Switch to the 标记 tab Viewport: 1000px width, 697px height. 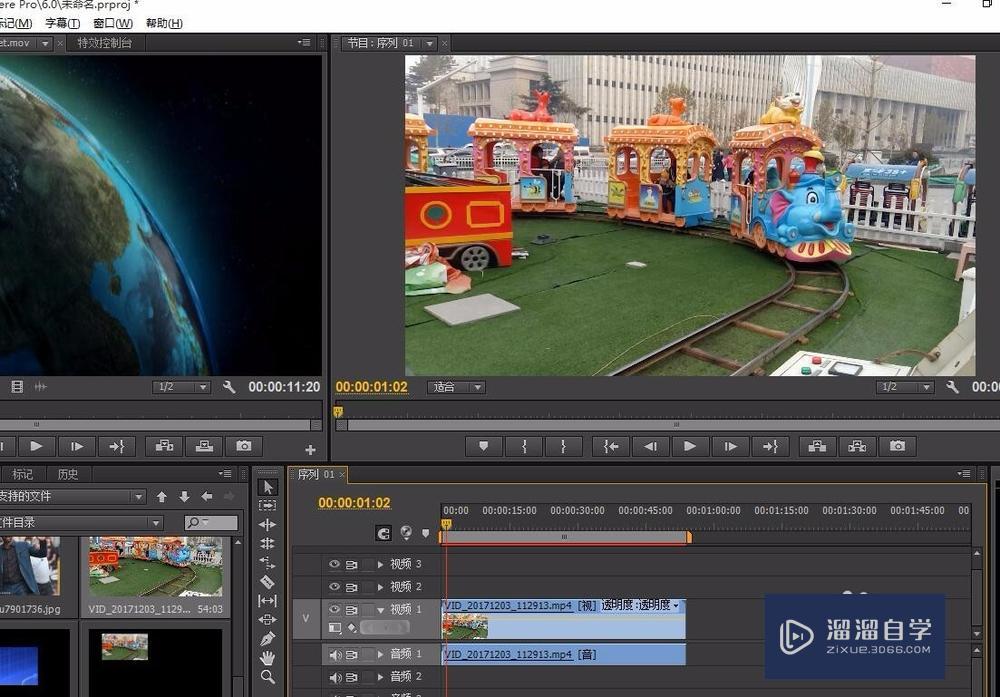tap(22, 474)
